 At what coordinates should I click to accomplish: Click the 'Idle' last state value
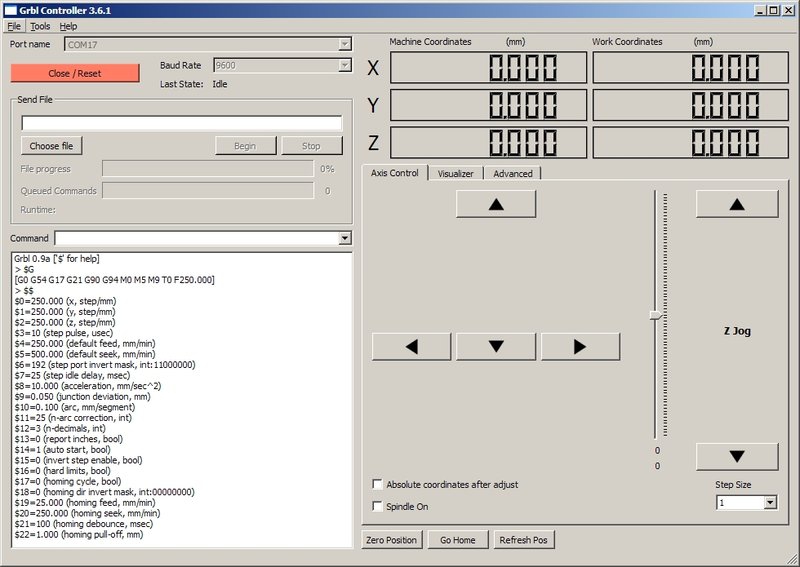pos(220,84)
